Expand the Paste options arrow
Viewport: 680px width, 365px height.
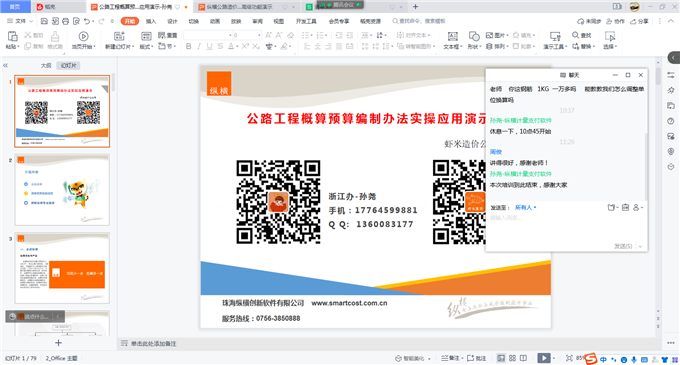pyautogui.click(x=18, y=47)
